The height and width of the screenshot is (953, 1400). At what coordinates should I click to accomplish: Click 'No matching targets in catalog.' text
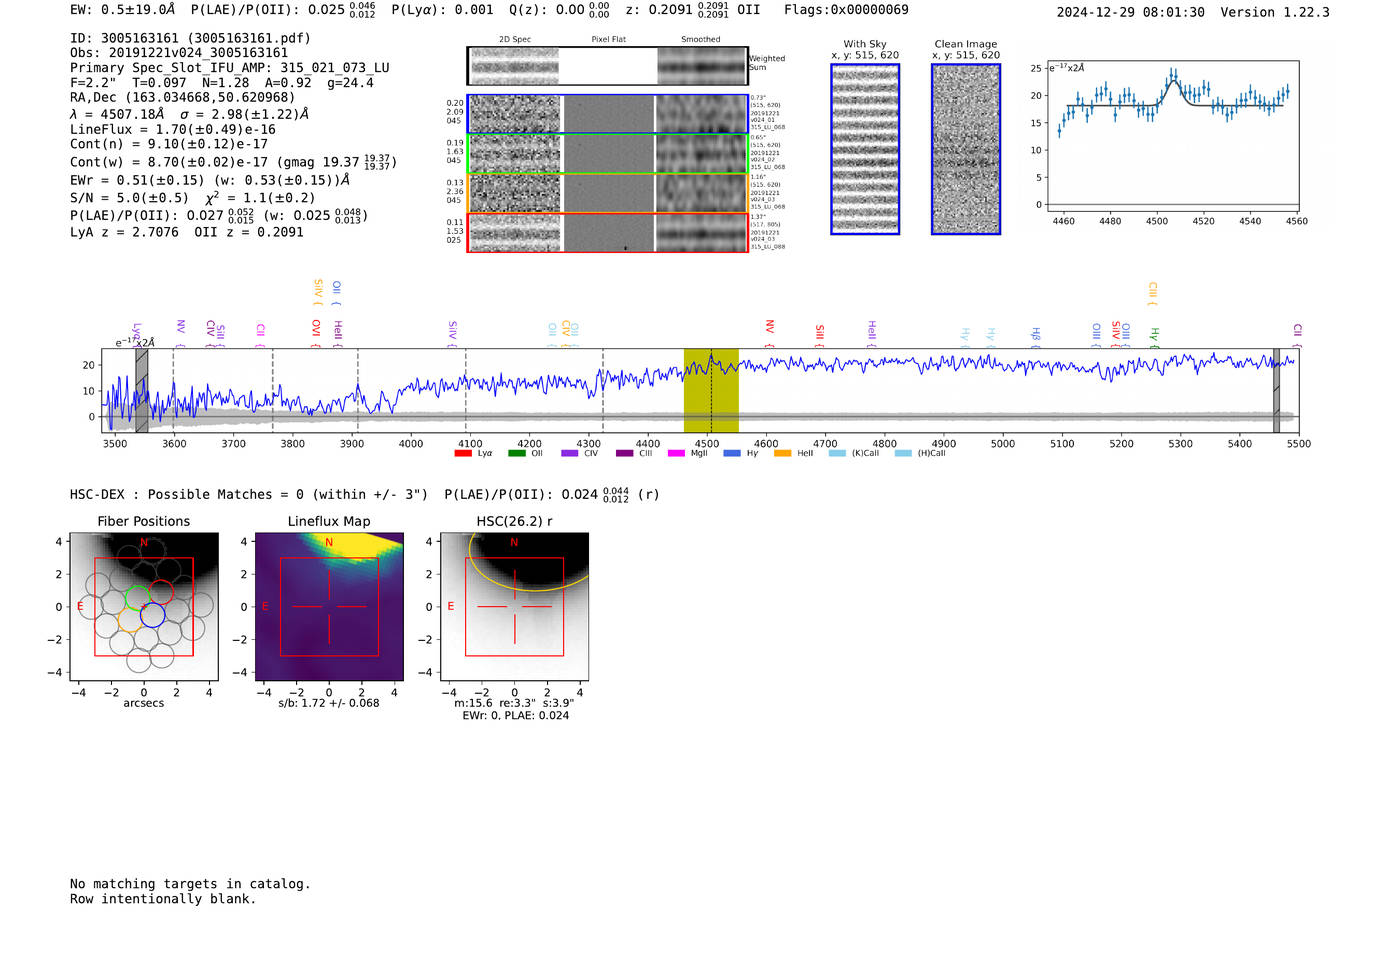point(190,884)
